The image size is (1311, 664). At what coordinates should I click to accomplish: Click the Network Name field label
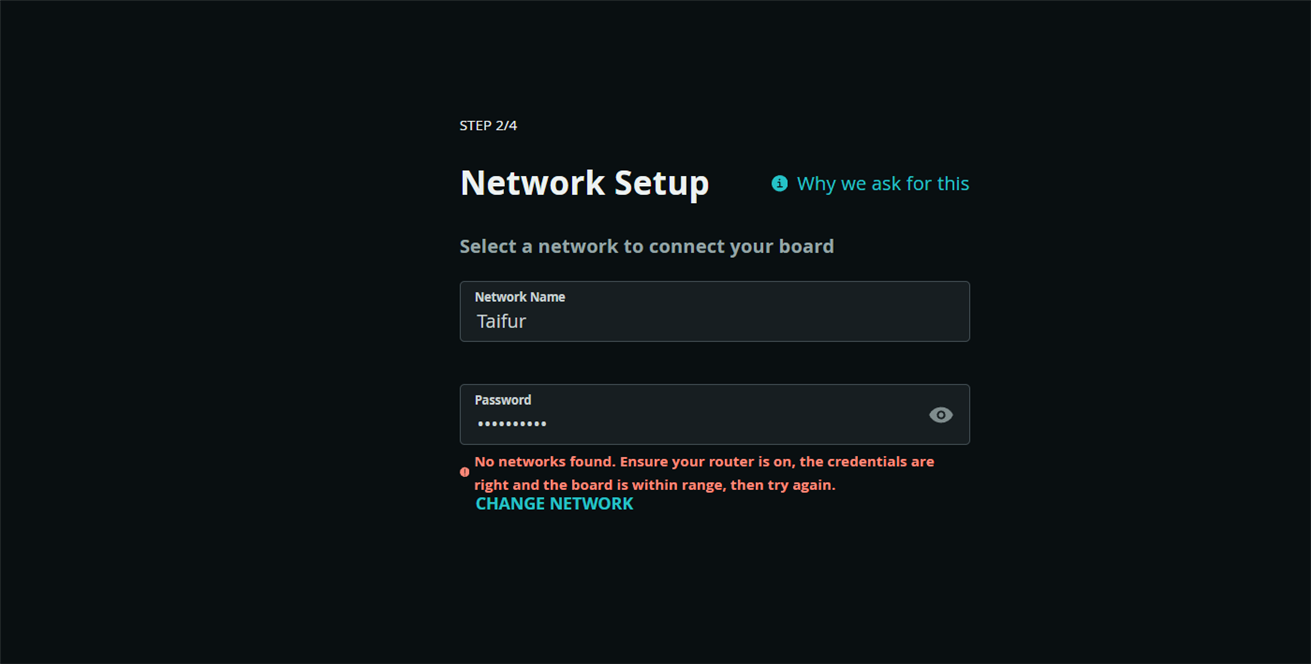(x=520, y=297)
